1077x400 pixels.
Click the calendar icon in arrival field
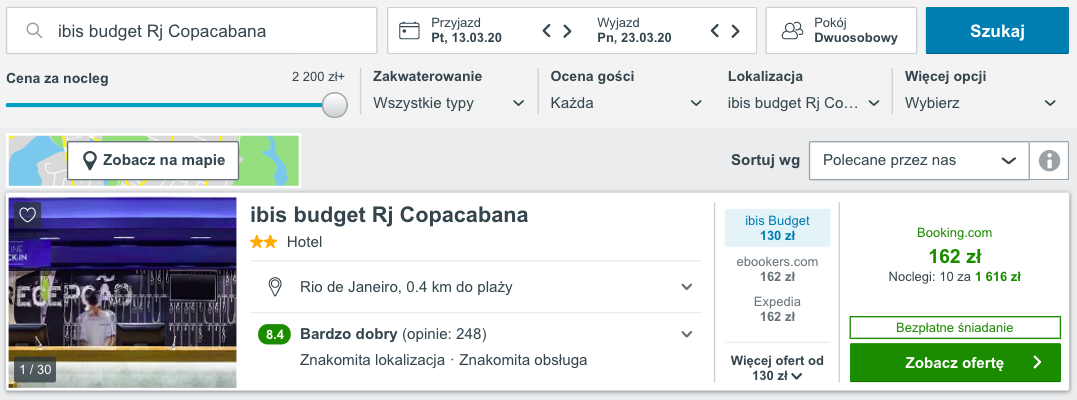coord(409,30)
